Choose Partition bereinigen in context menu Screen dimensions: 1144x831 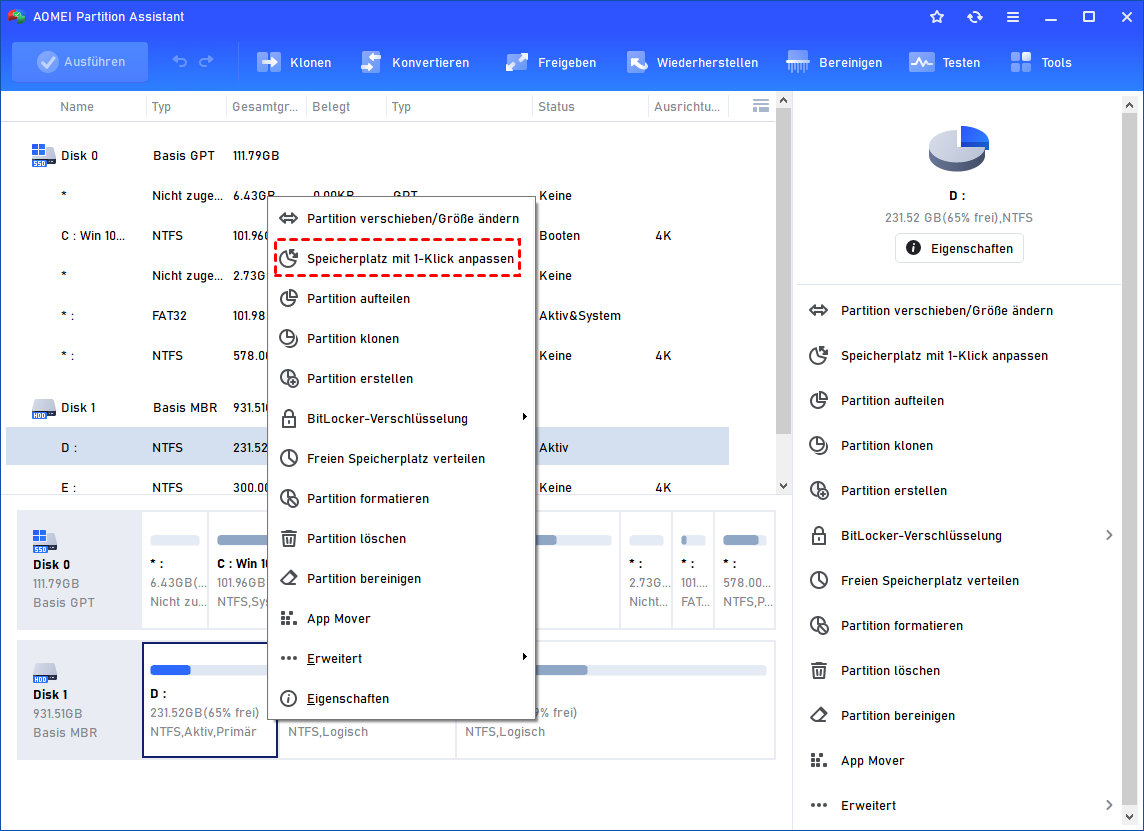pos(401,579)
